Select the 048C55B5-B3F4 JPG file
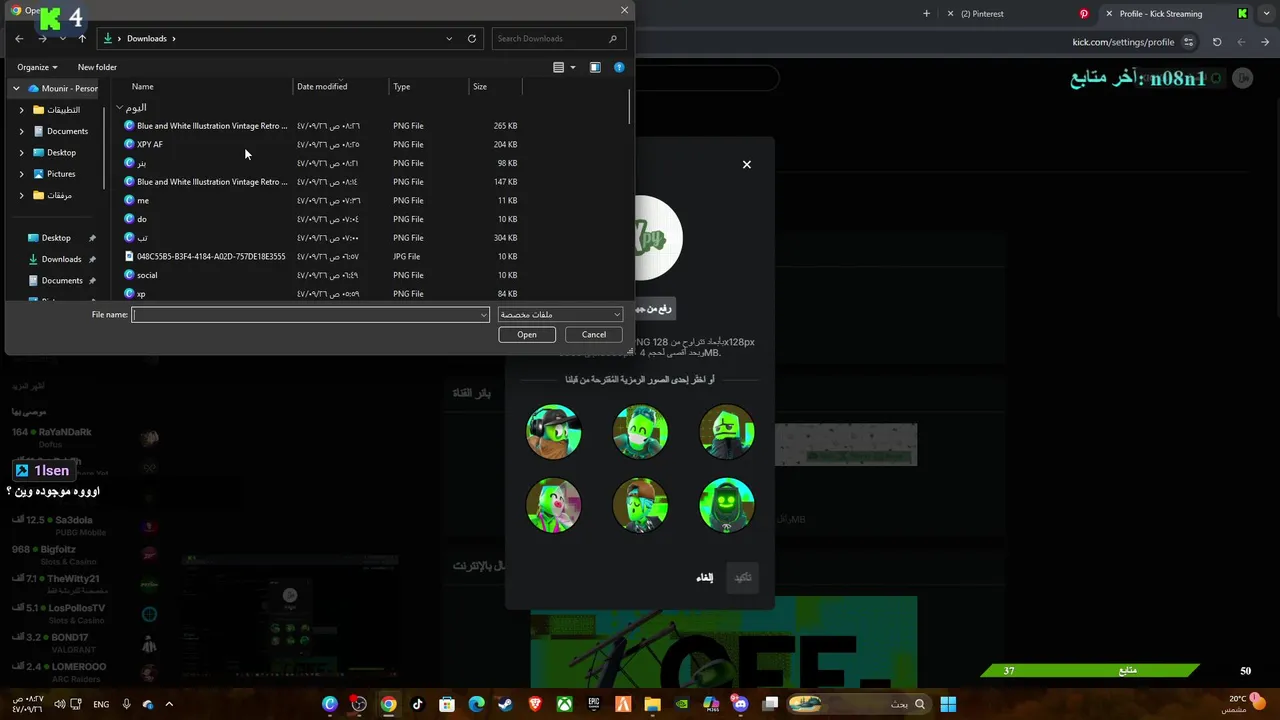 point(211,257)
